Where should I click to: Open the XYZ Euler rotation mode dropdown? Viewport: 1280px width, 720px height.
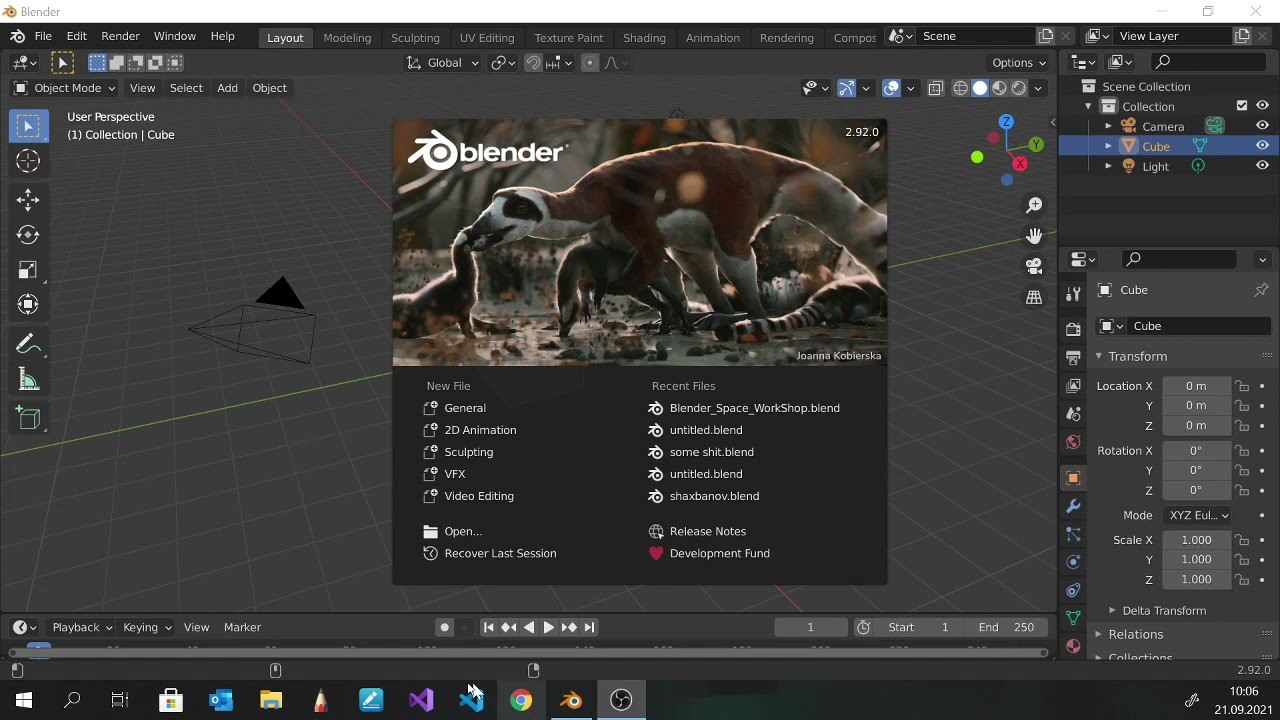click(x=1197, y=515)
